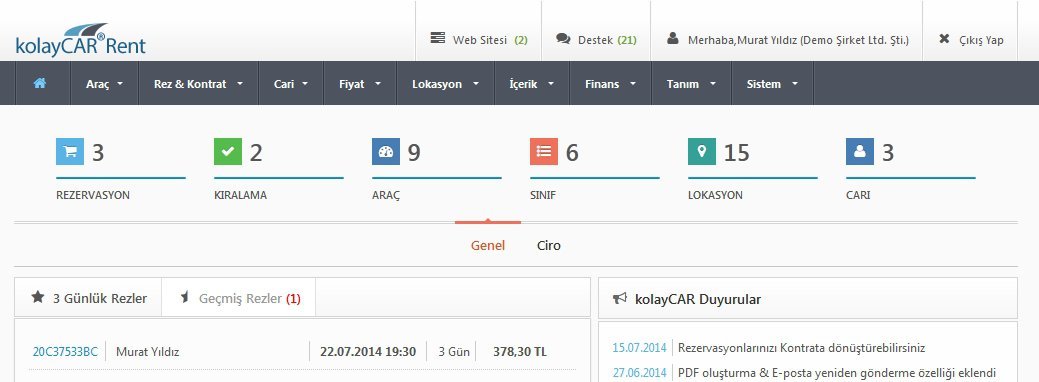
Task: Click the ARAÇ stat label
Action: tap(386, 196)
